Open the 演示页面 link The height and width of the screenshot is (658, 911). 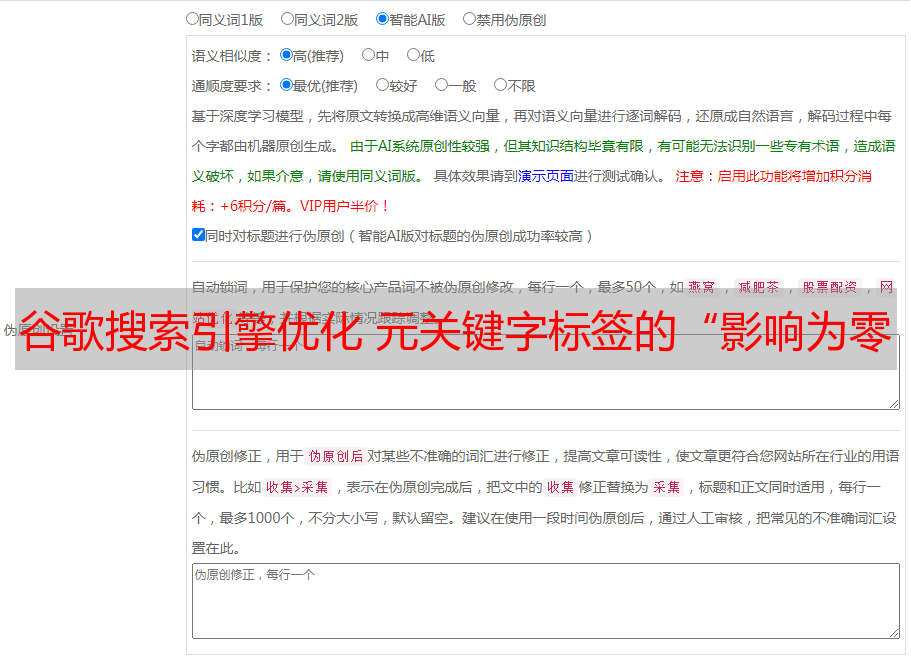(546, 176)
